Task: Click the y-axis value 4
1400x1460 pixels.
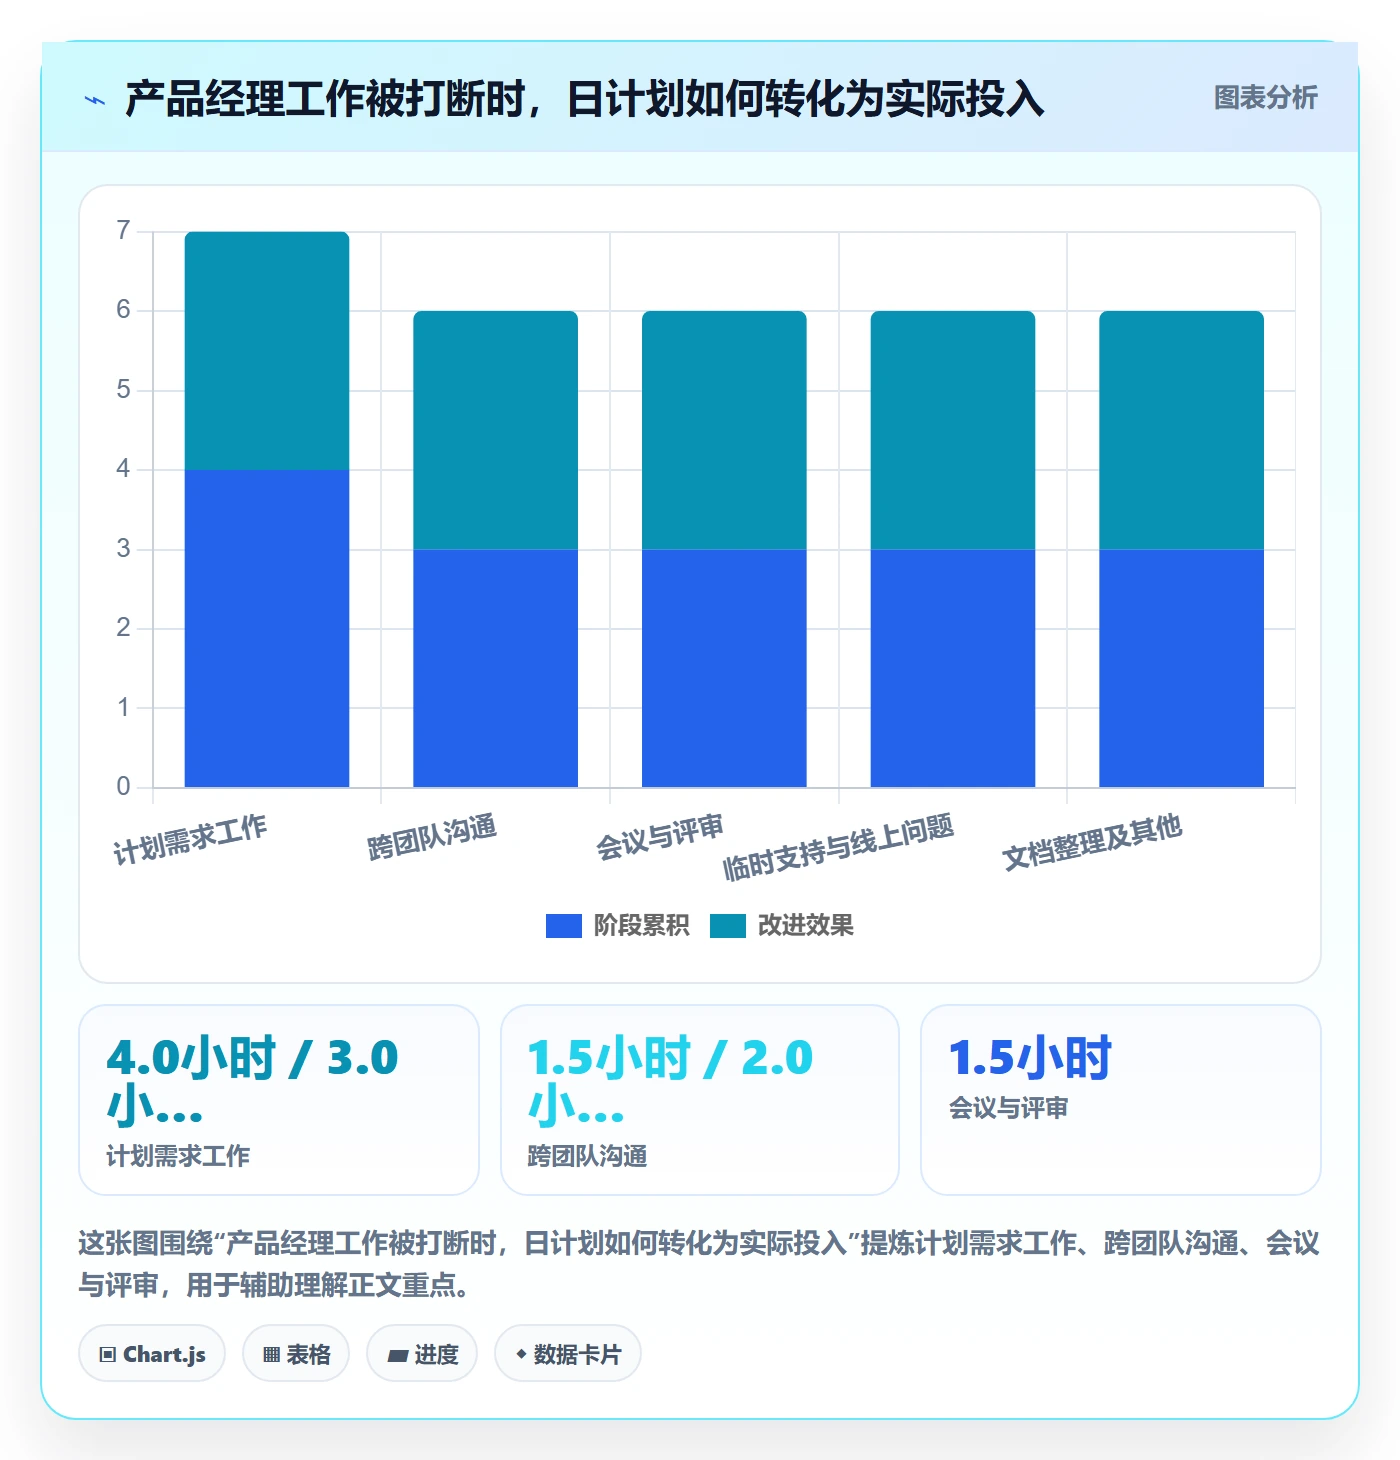Action: [x=123, y=469]
